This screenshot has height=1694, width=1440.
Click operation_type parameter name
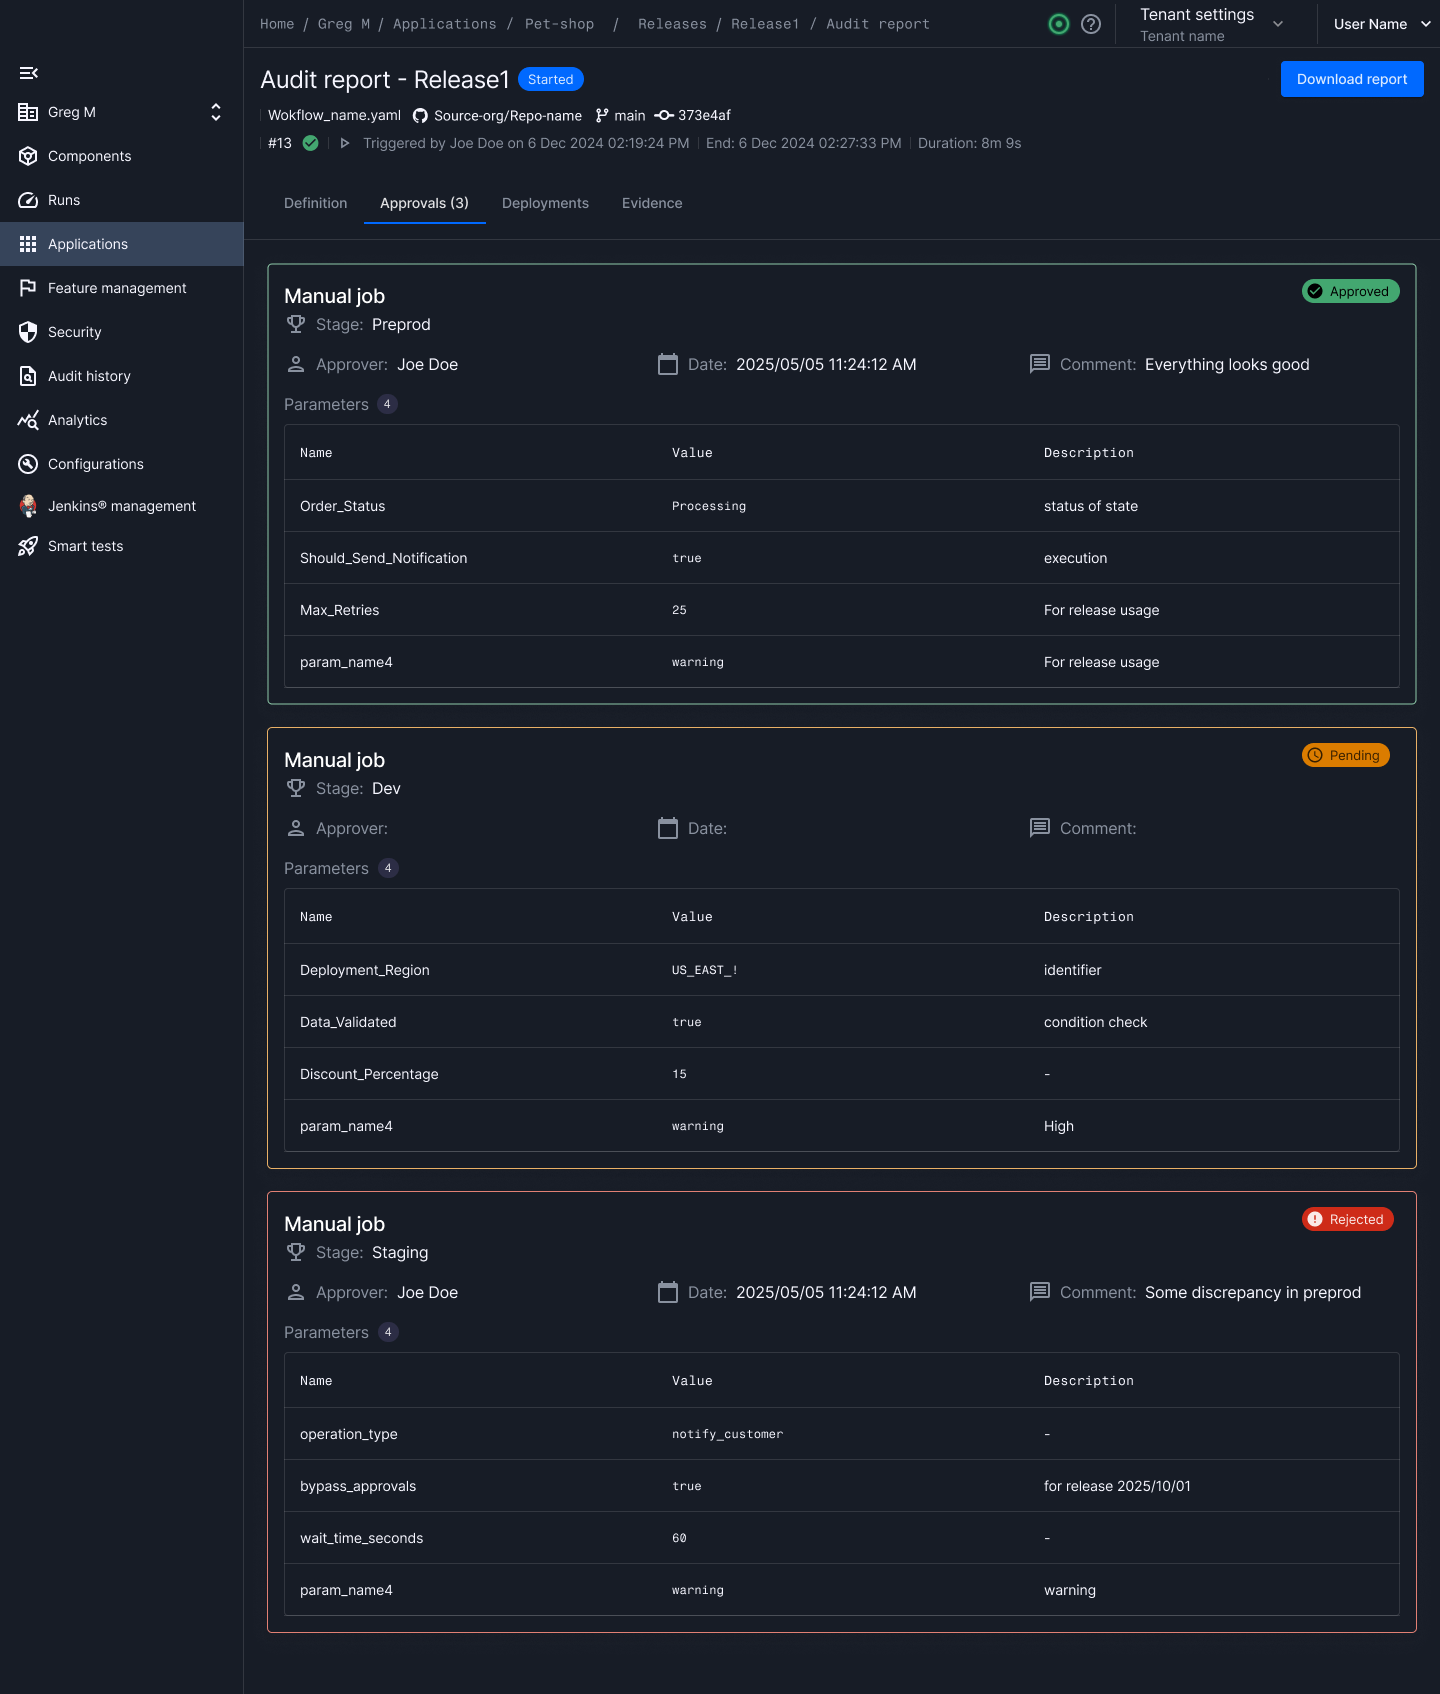click(x=348, y=1434)
